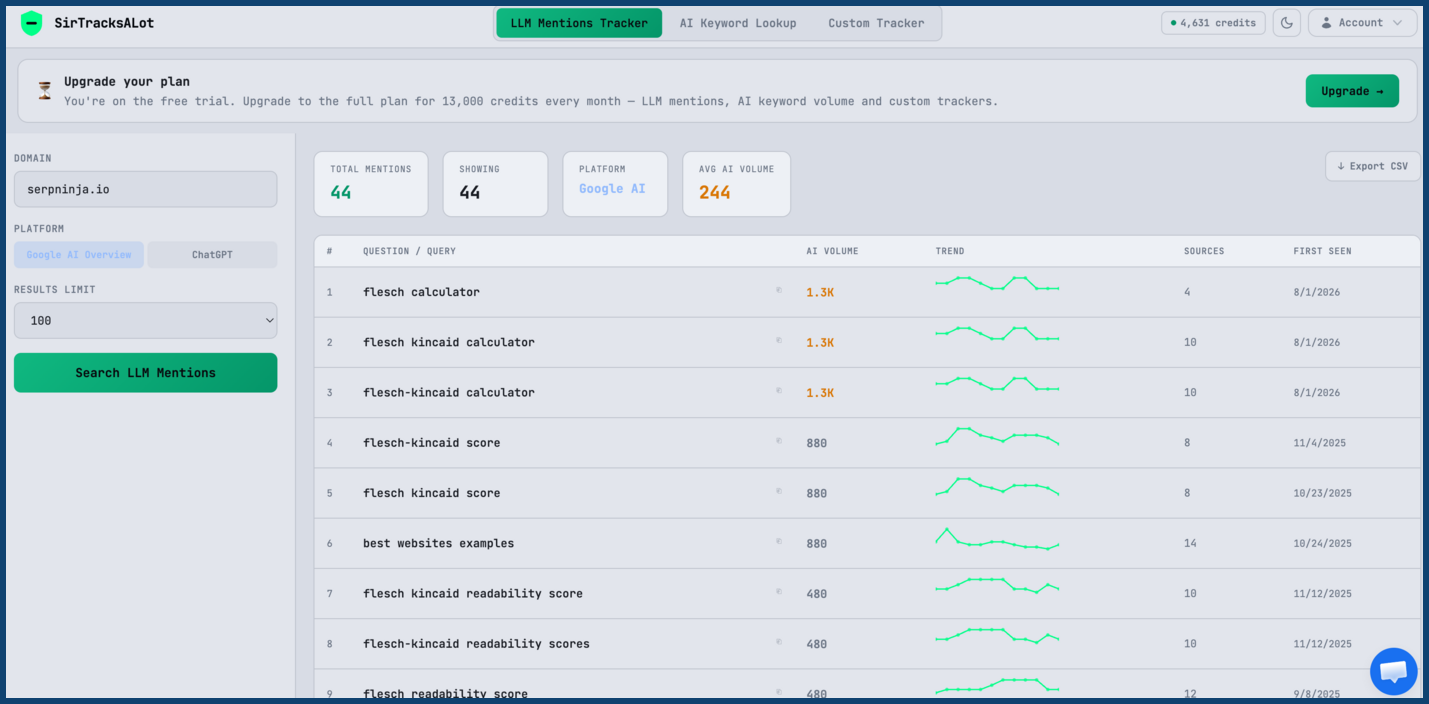Click query text 'best websites examples'
This screenshot has width=1429, height=704.
click(438, 543)
